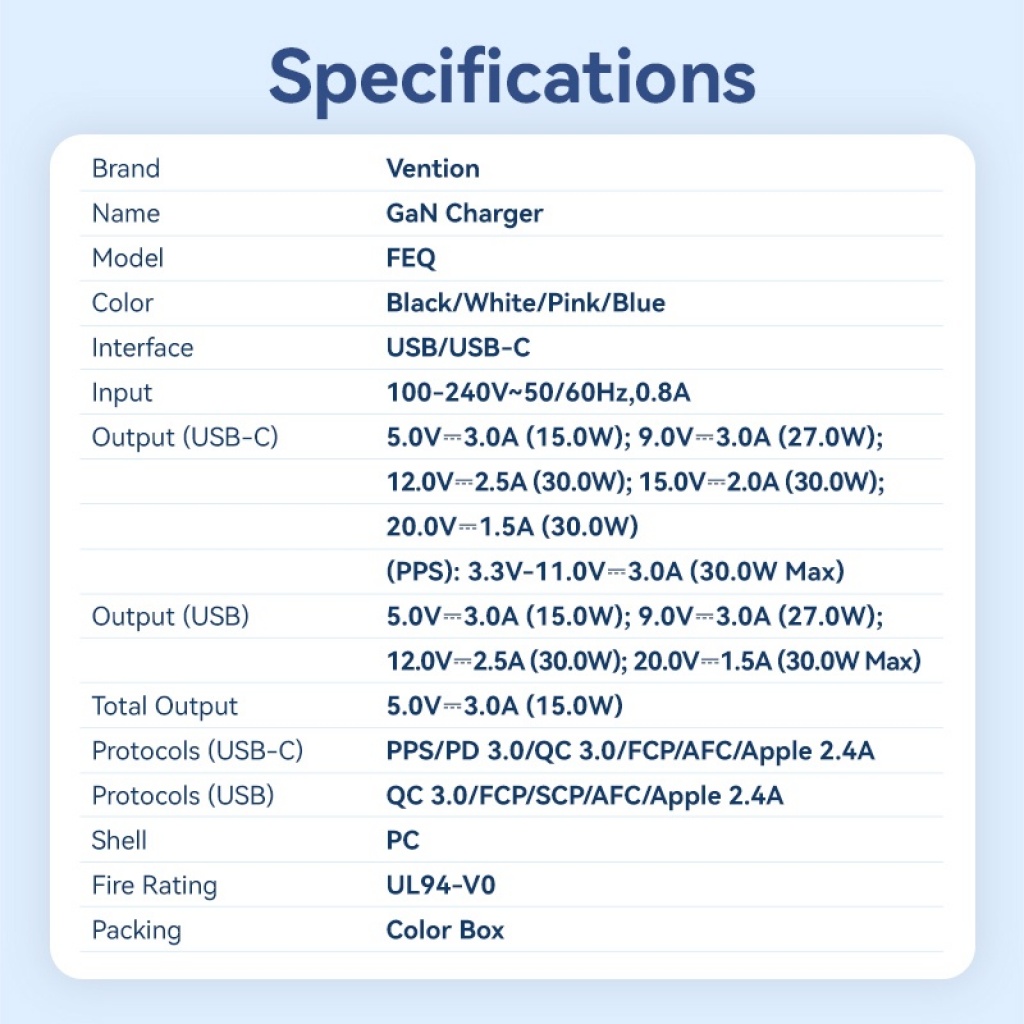The image size is (1024, 1024).
Task: Select the UL94-V0 fire rating value
Action: pyautogui.click(x=441, y=886)
